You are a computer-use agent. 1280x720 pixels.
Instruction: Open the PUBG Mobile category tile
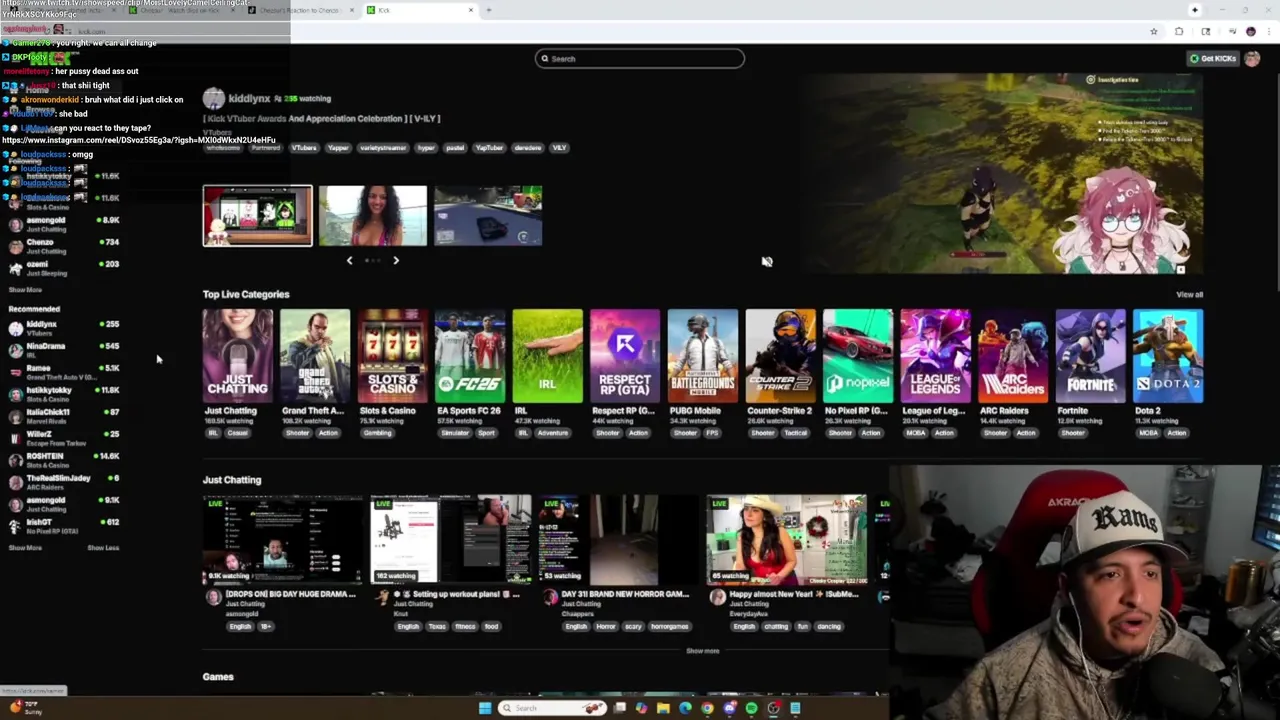click(x=702, y=357)
